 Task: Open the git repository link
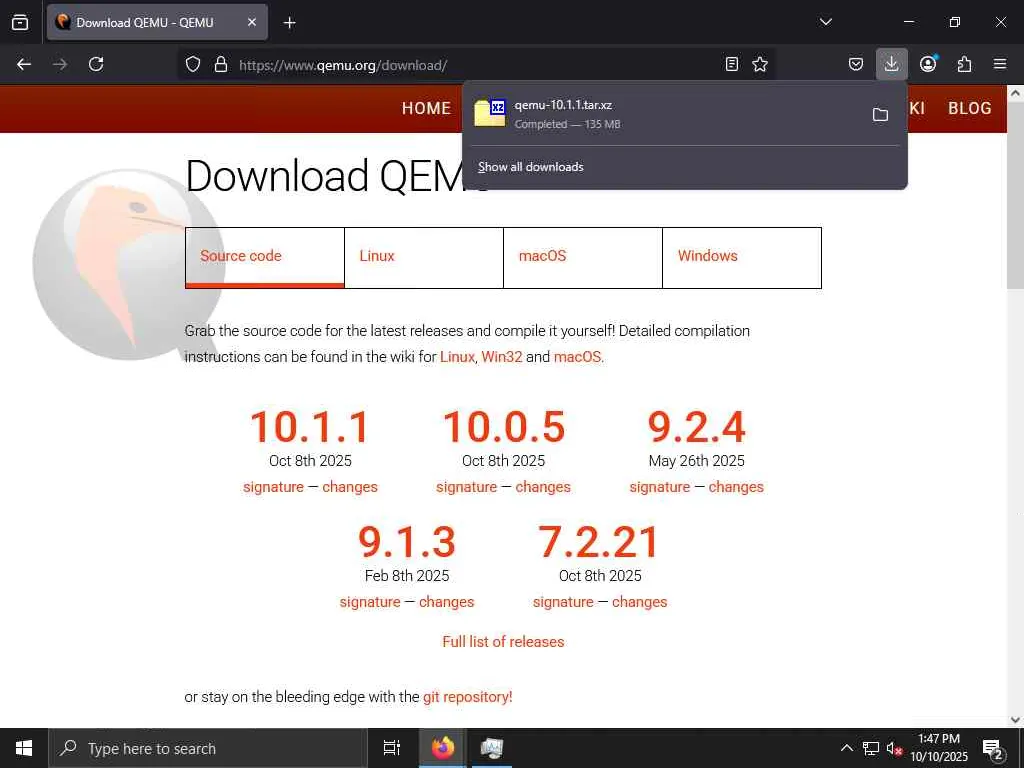(468, 697)
